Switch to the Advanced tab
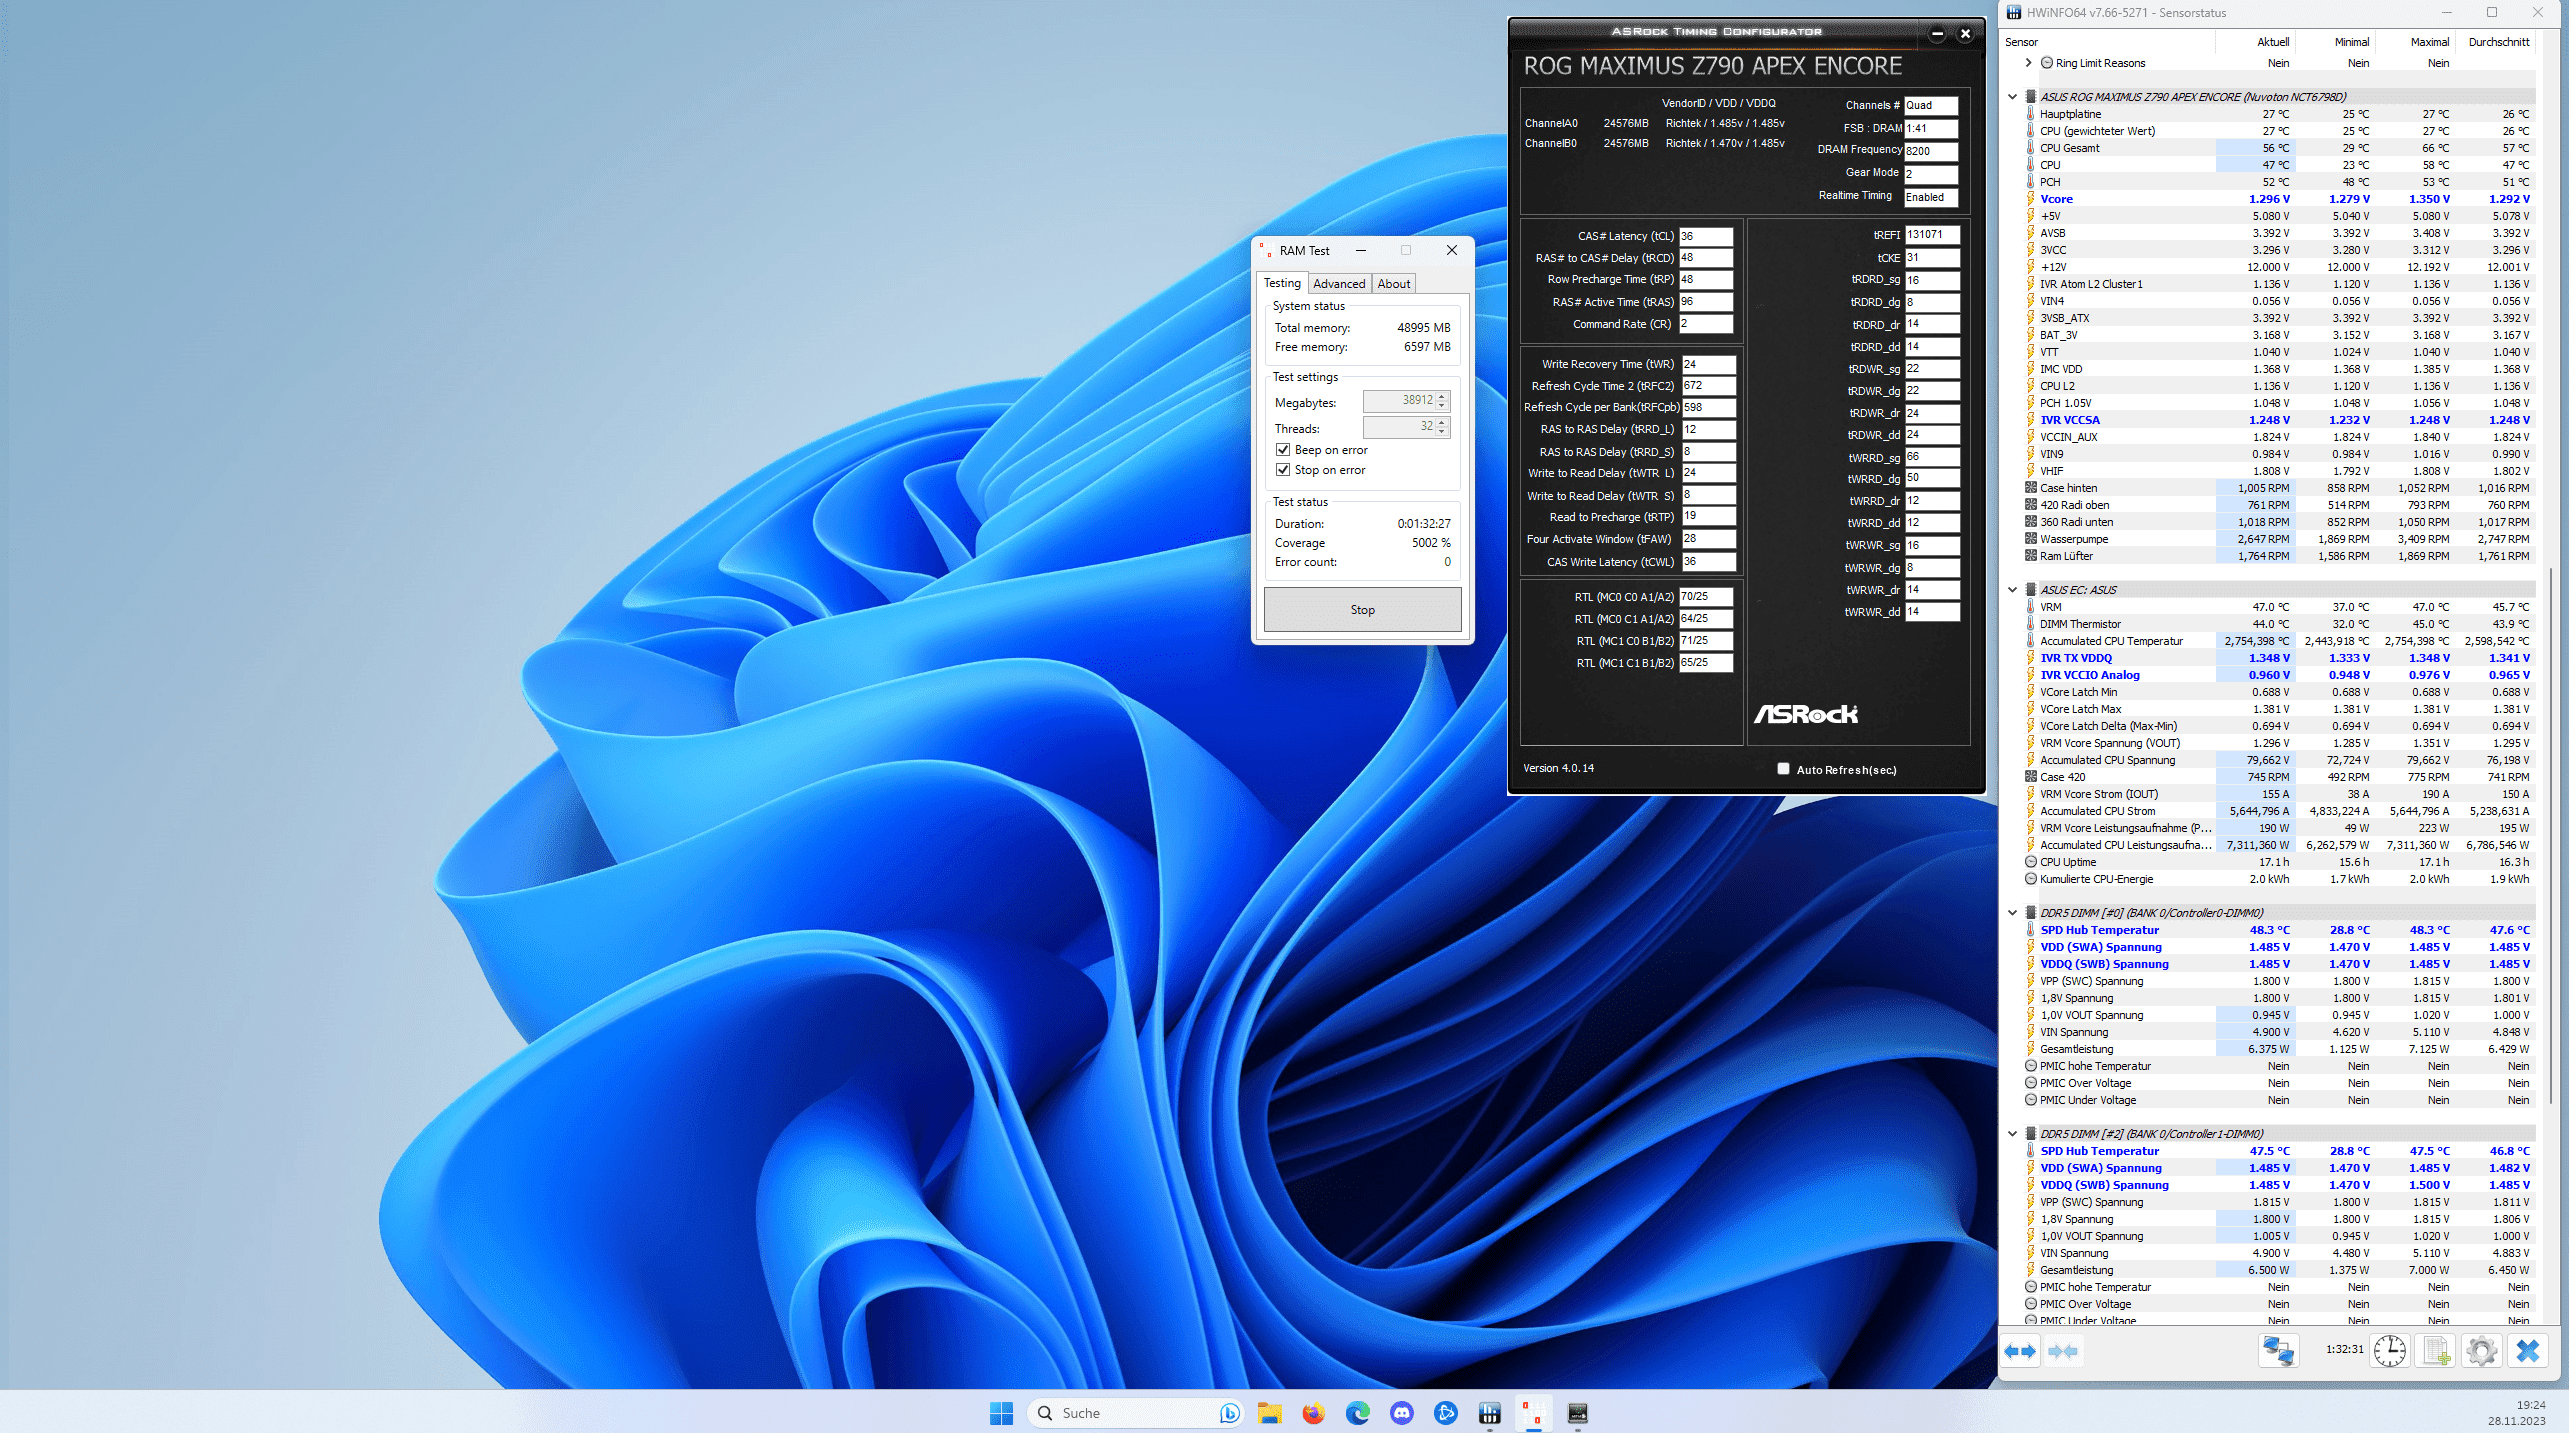The width and height of the screenshot is (2569, 1433). click(x=1339, y=284)
